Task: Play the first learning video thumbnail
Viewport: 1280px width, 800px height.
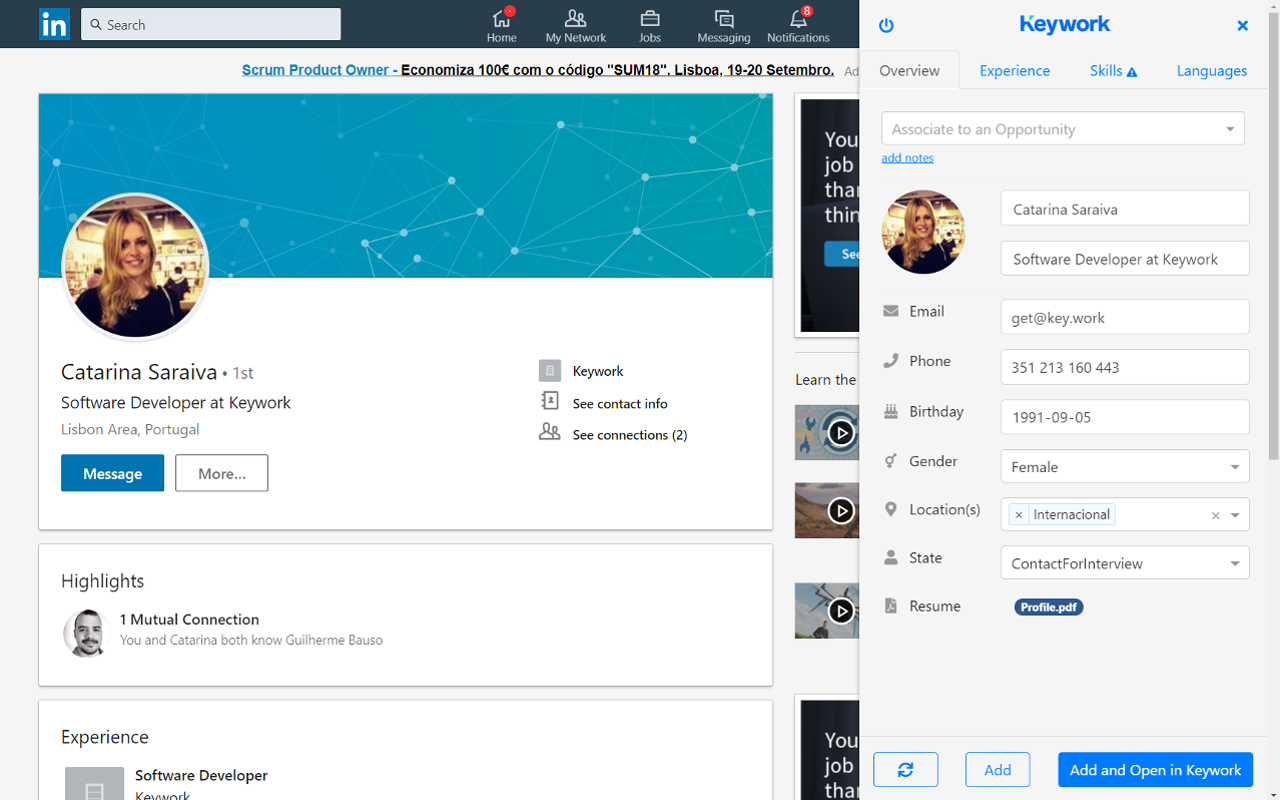Action: click(x=841, y=433)
